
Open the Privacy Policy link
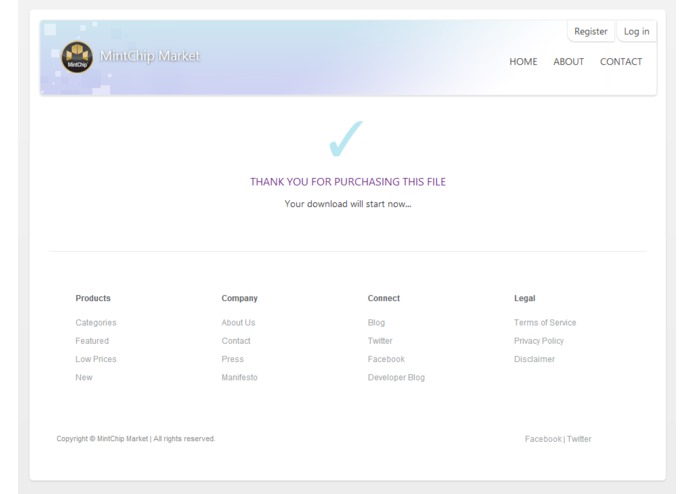(x=539, y=341)
